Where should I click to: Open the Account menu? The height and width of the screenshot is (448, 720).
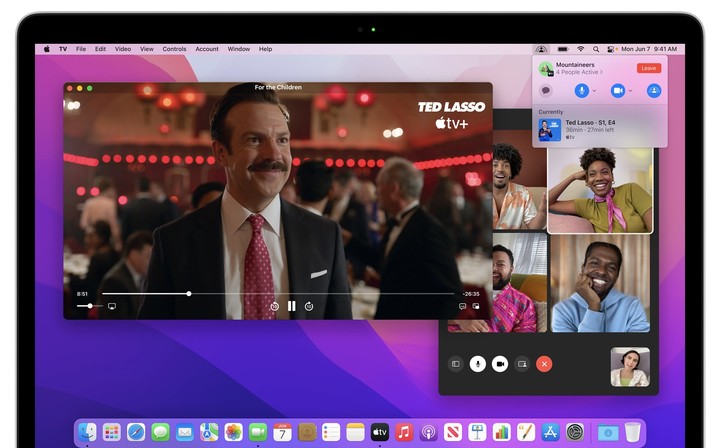(x=207, y=49)
